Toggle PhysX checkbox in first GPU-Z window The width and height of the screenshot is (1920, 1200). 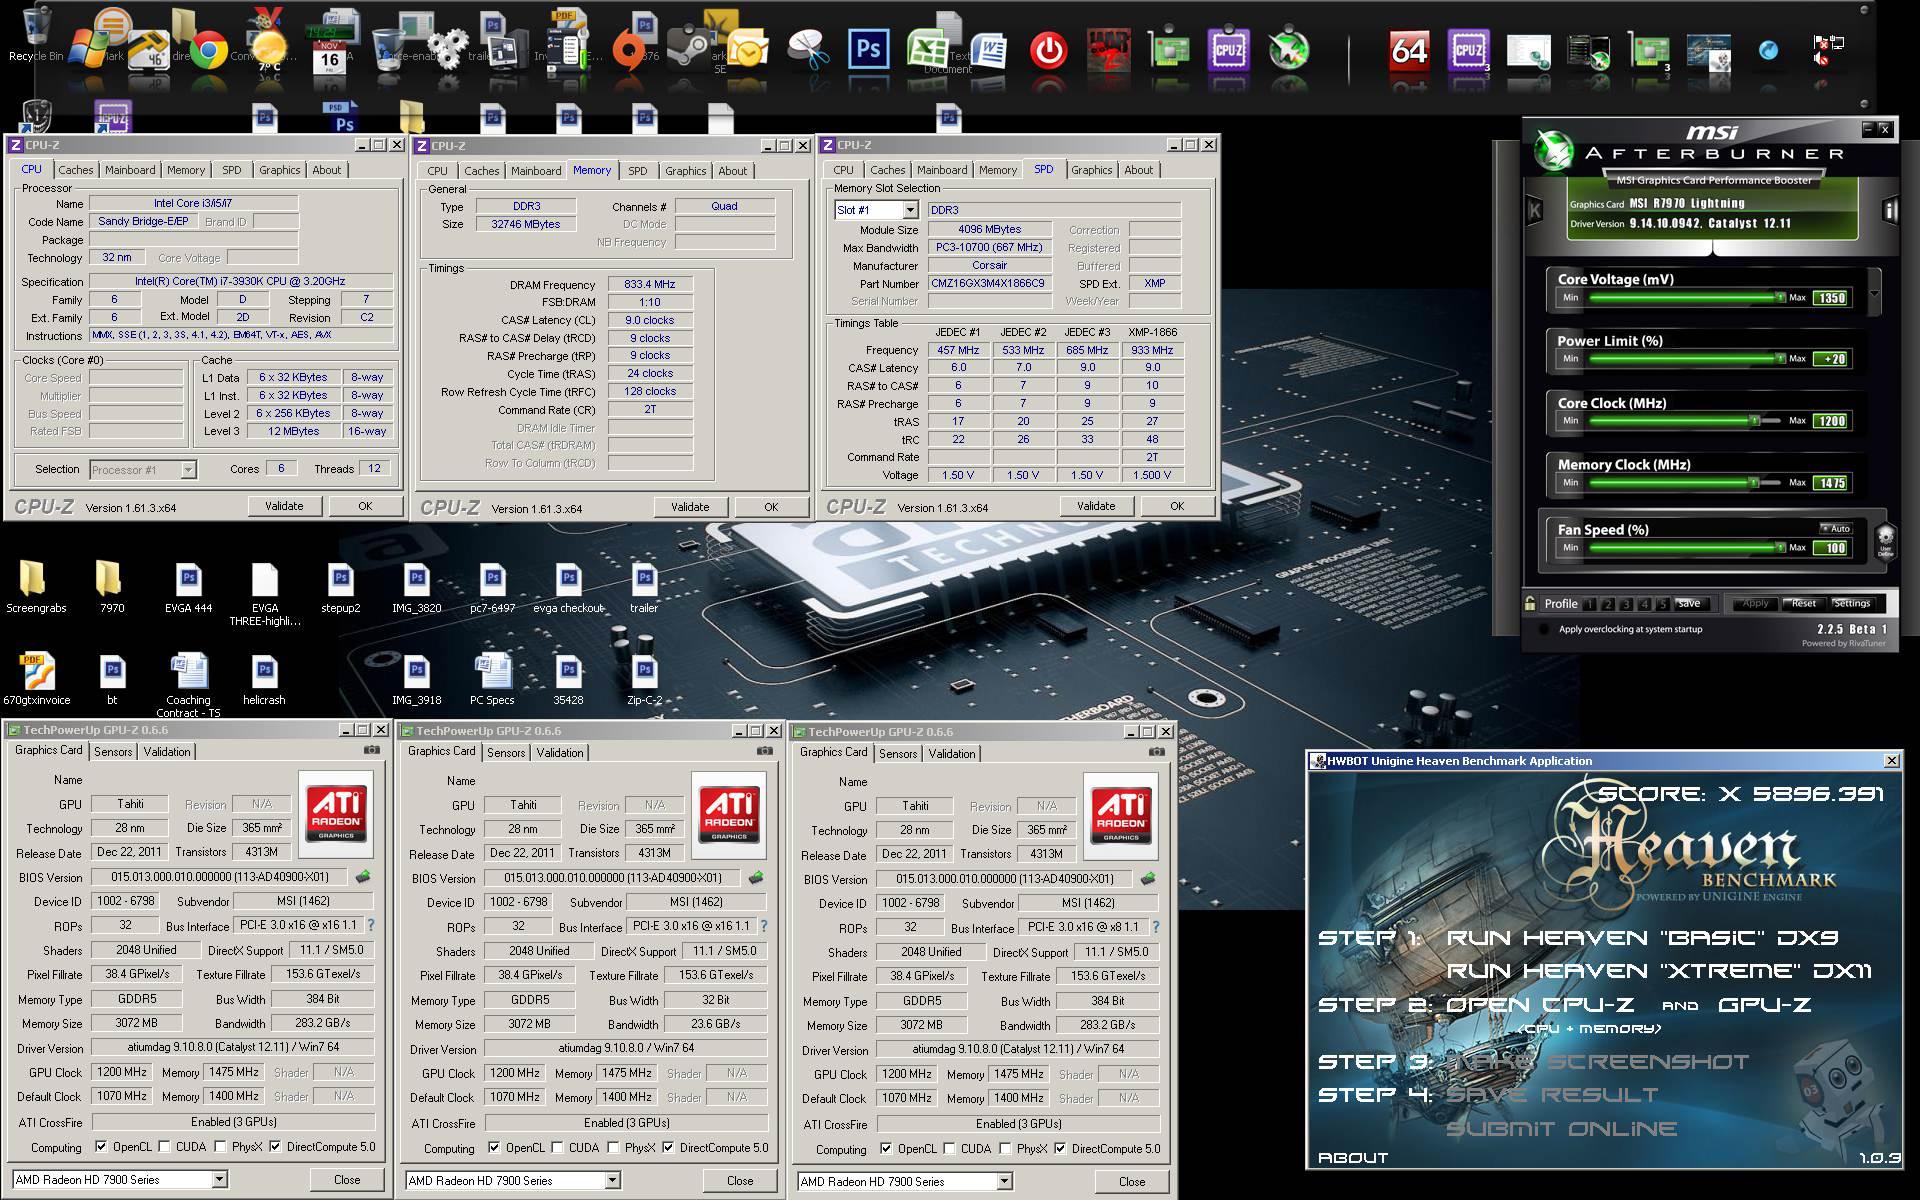pyautogui.click(x=220, y=1147)
